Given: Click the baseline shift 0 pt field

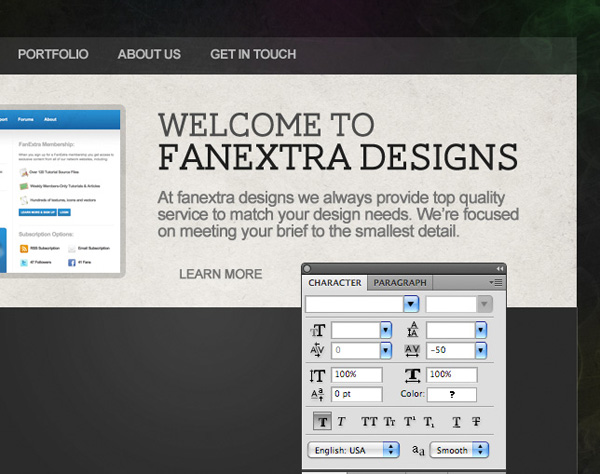Looking at the screenshot, I should coord(357,394).
